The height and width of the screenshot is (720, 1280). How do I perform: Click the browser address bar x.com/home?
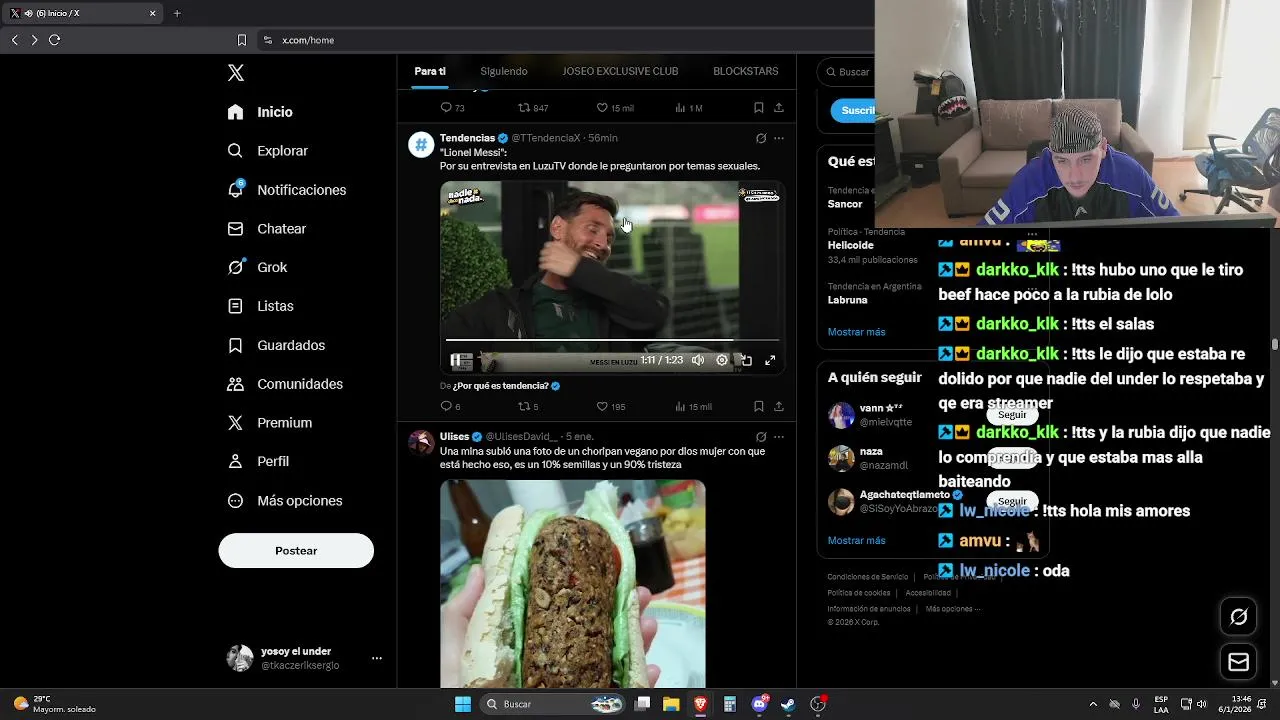pos(308,40)
